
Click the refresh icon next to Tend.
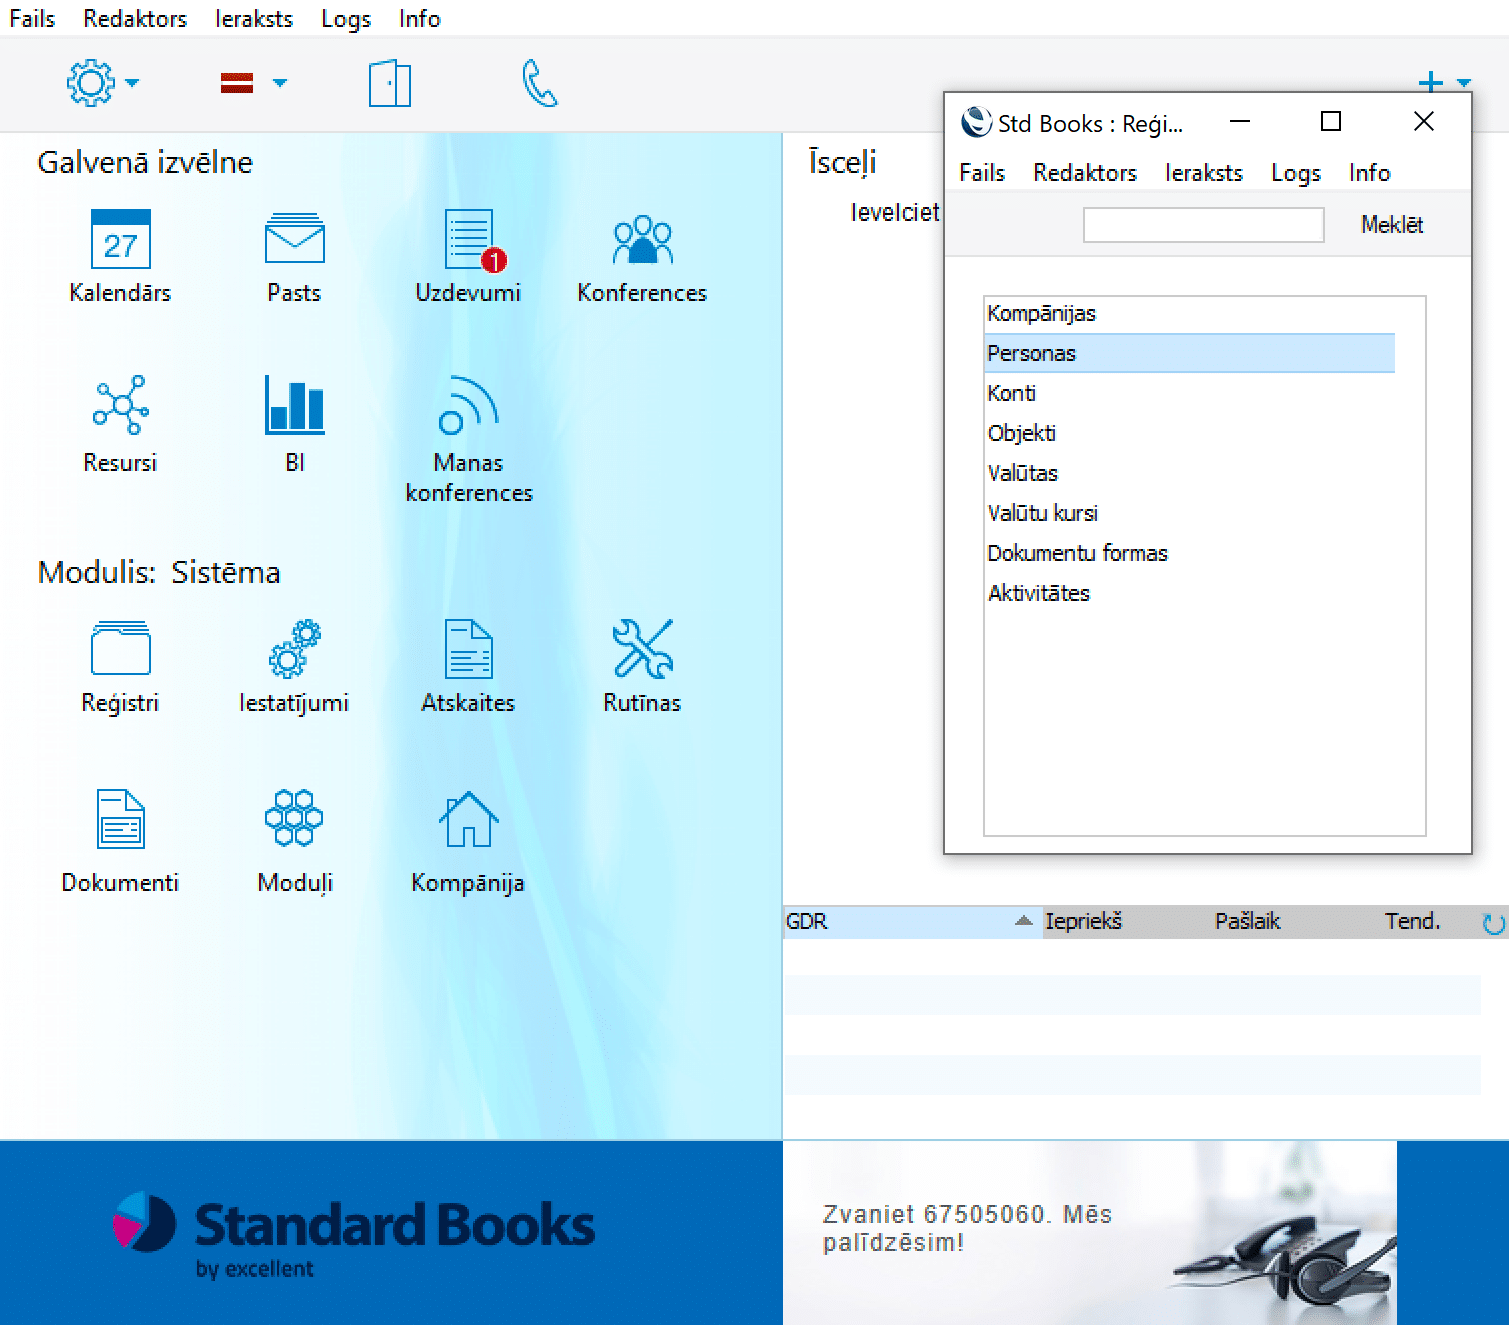point(1493,923)
